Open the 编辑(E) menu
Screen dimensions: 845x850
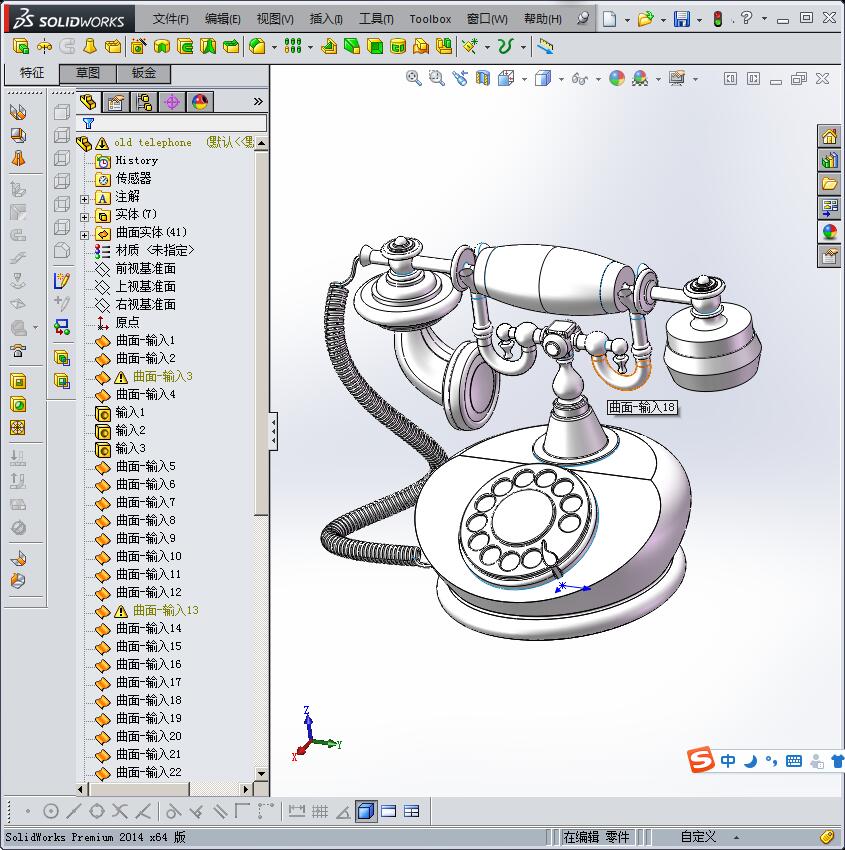pyautogui.click(x=222, y=19)
